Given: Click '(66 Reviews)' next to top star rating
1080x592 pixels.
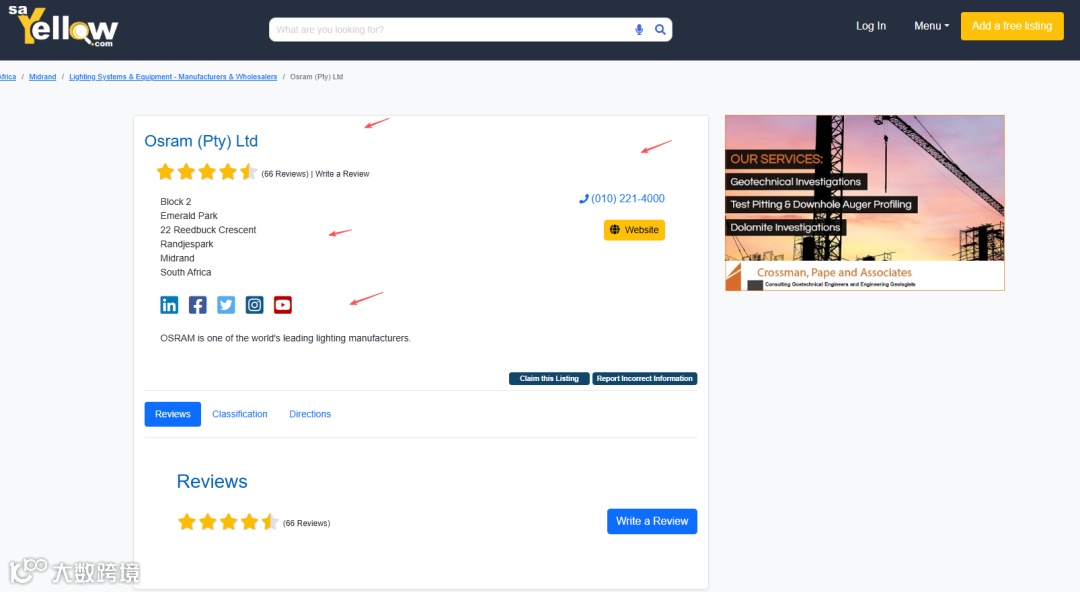Looking at the screenshot, I should pyautogui.click(x=285, y=174).
